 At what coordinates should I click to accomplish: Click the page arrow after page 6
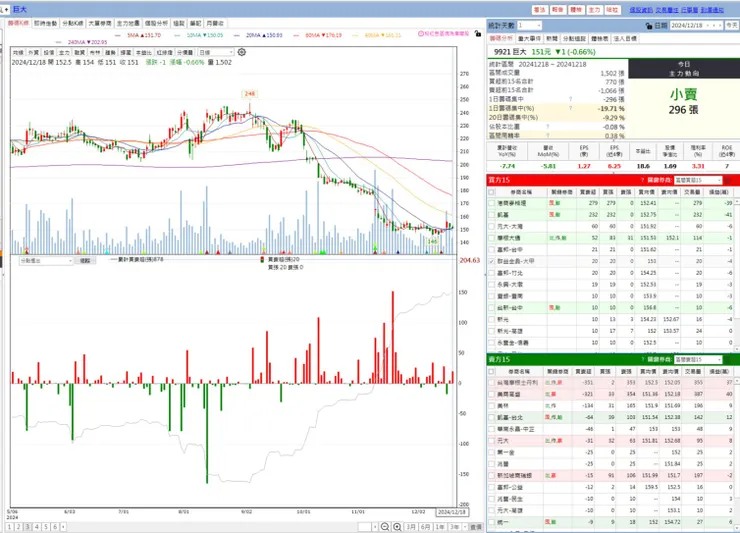63,526
